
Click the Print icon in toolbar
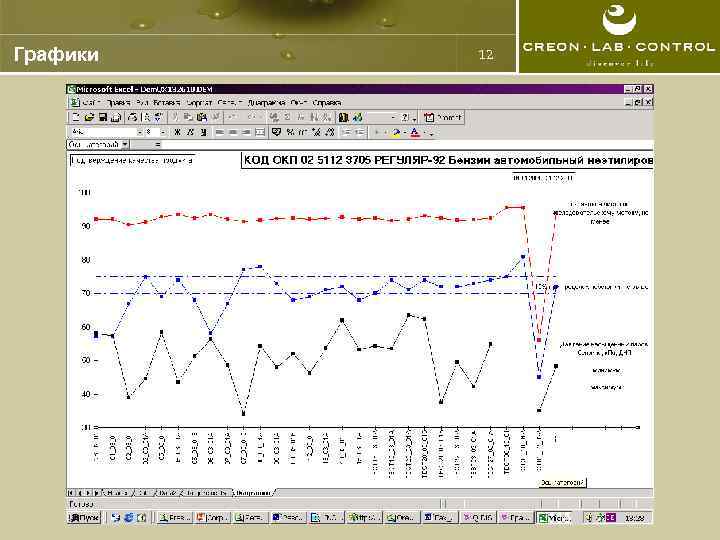click(x=132, y=118)
